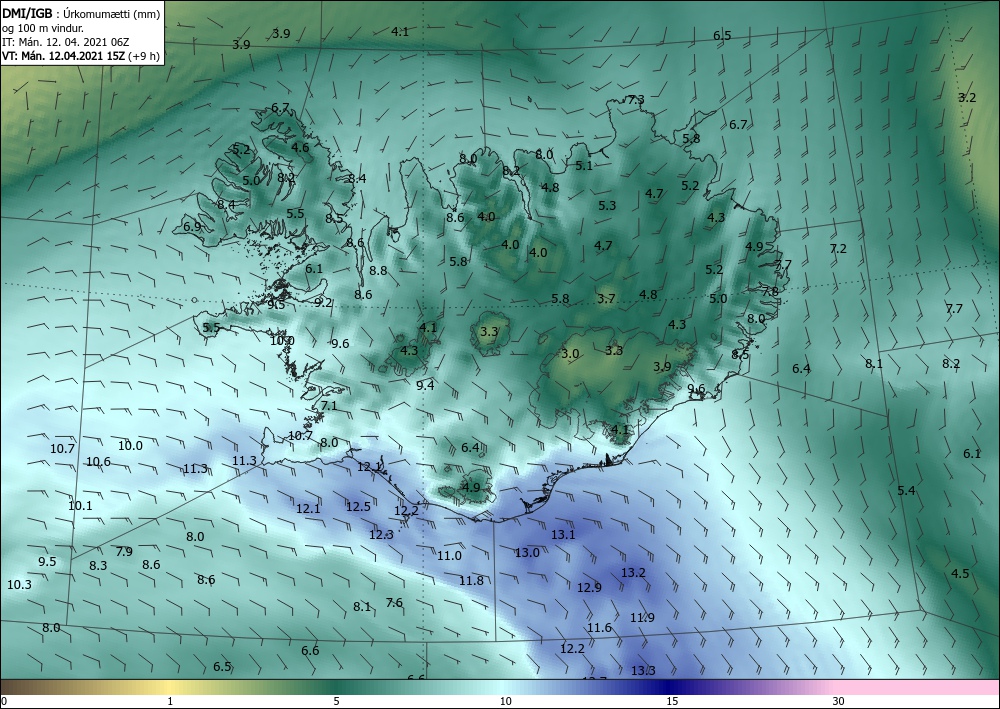Click the map value '7.1'
The height and width of the screenshot is (709, 1000).
coord(328,406)
